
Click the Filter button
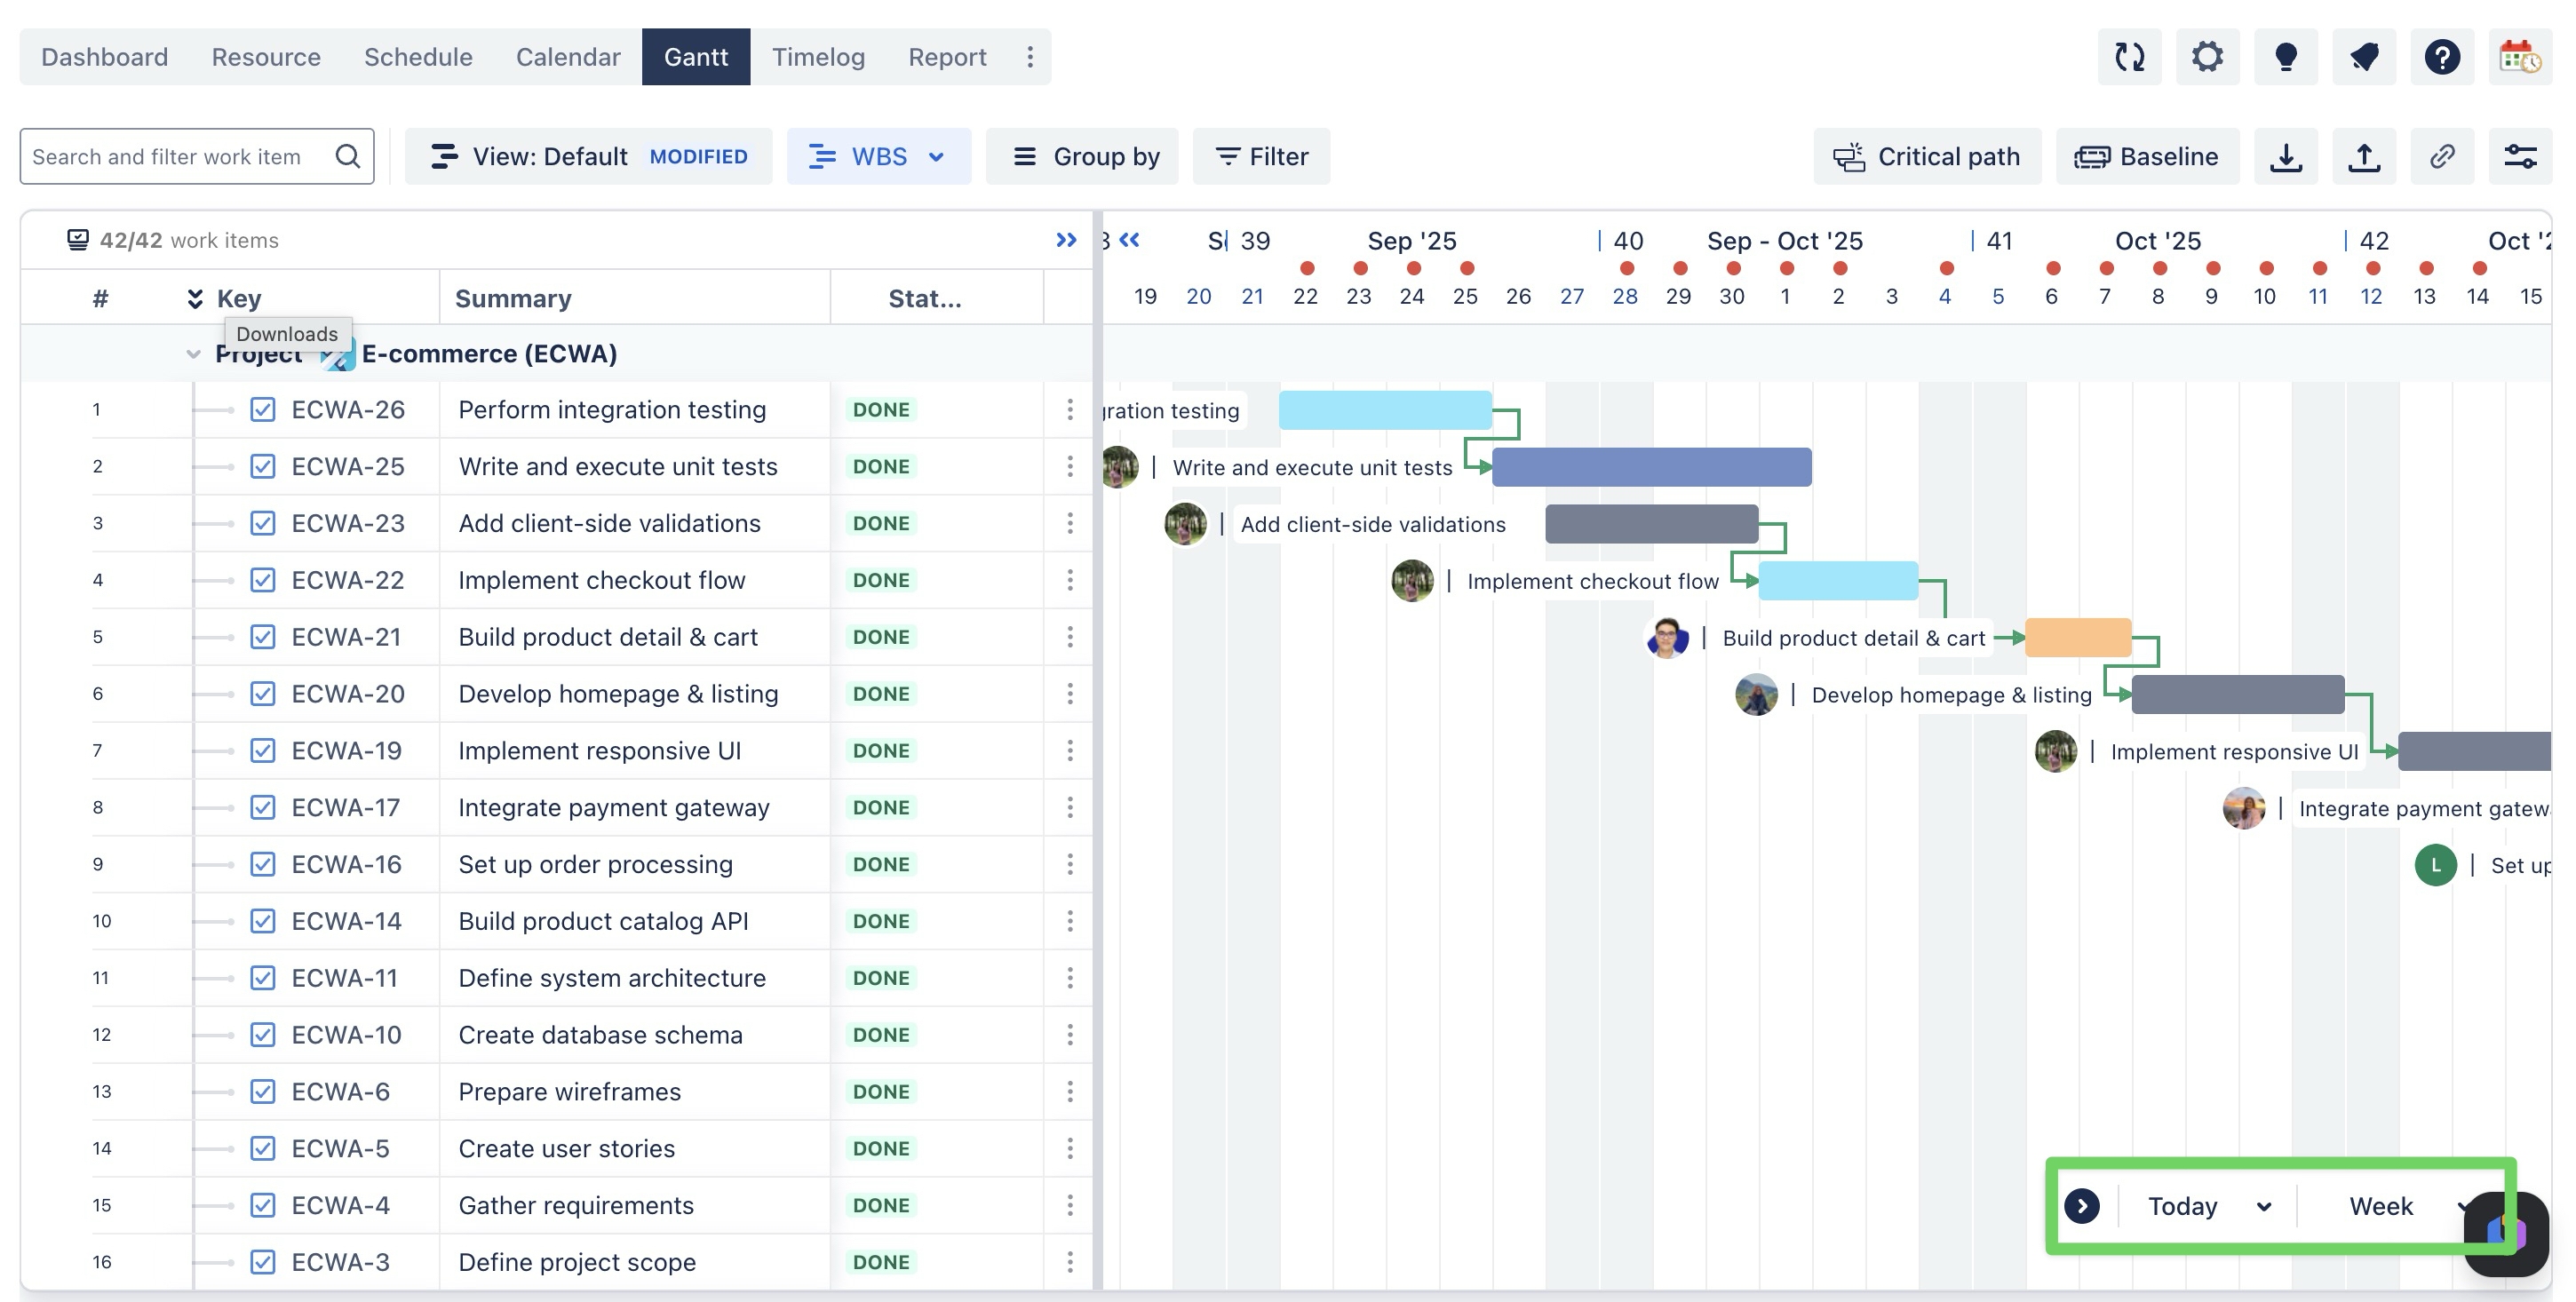(1261, 157)
